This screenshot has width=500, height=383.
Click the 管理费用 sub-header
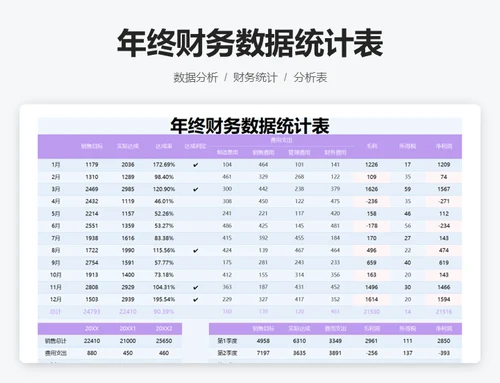(x=299, y=152)
